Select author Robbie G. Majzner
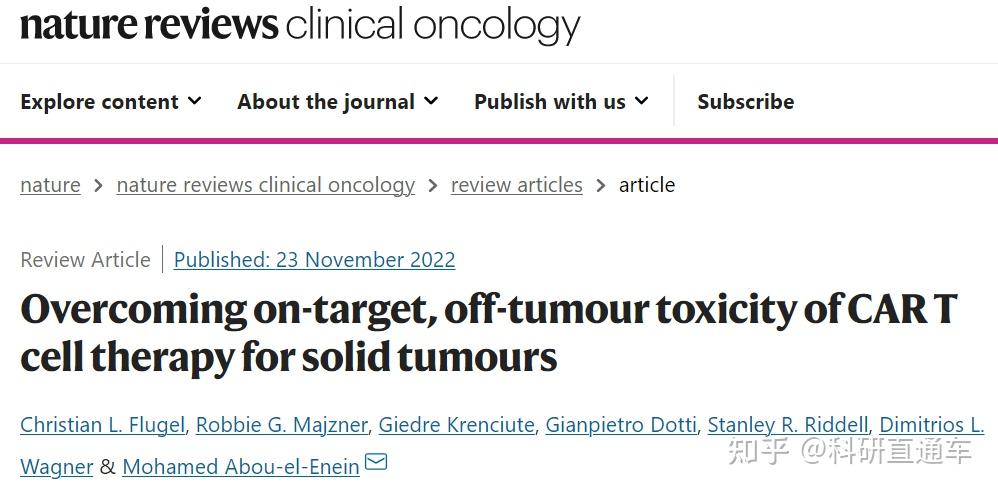 click(281, 425)
